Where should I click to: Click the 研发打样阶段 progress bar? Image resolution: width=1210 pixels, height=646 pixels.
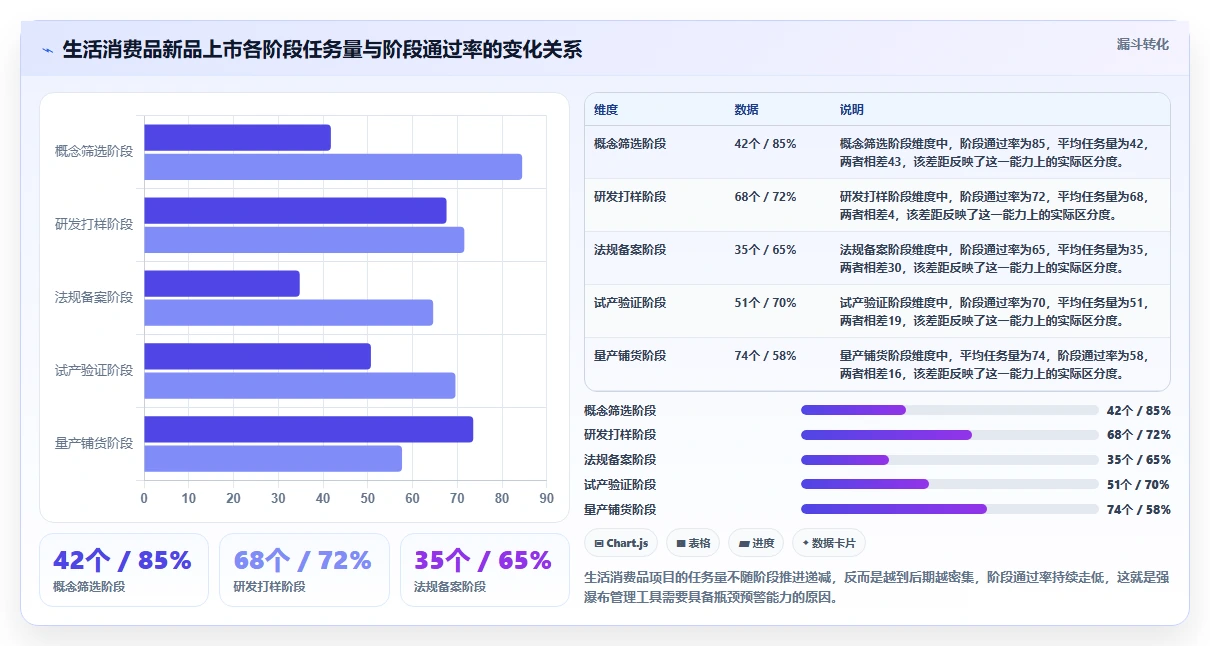coord(950,435)
